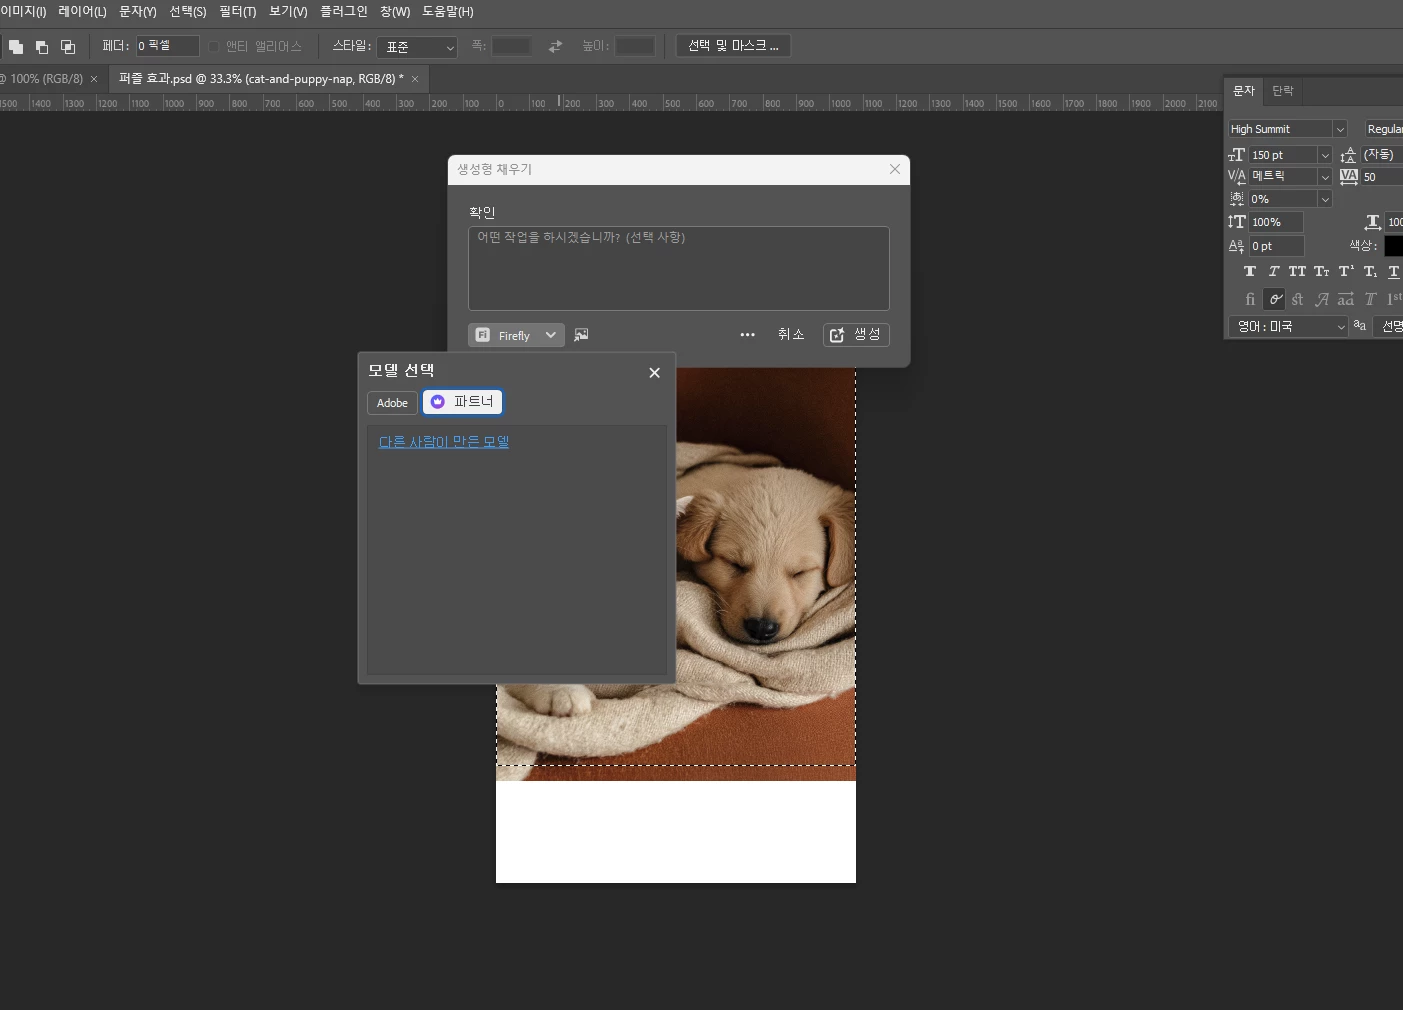Click the ordinals 1st icon
This screenshot has width=1403, height=1010.
click(1394, 299)
